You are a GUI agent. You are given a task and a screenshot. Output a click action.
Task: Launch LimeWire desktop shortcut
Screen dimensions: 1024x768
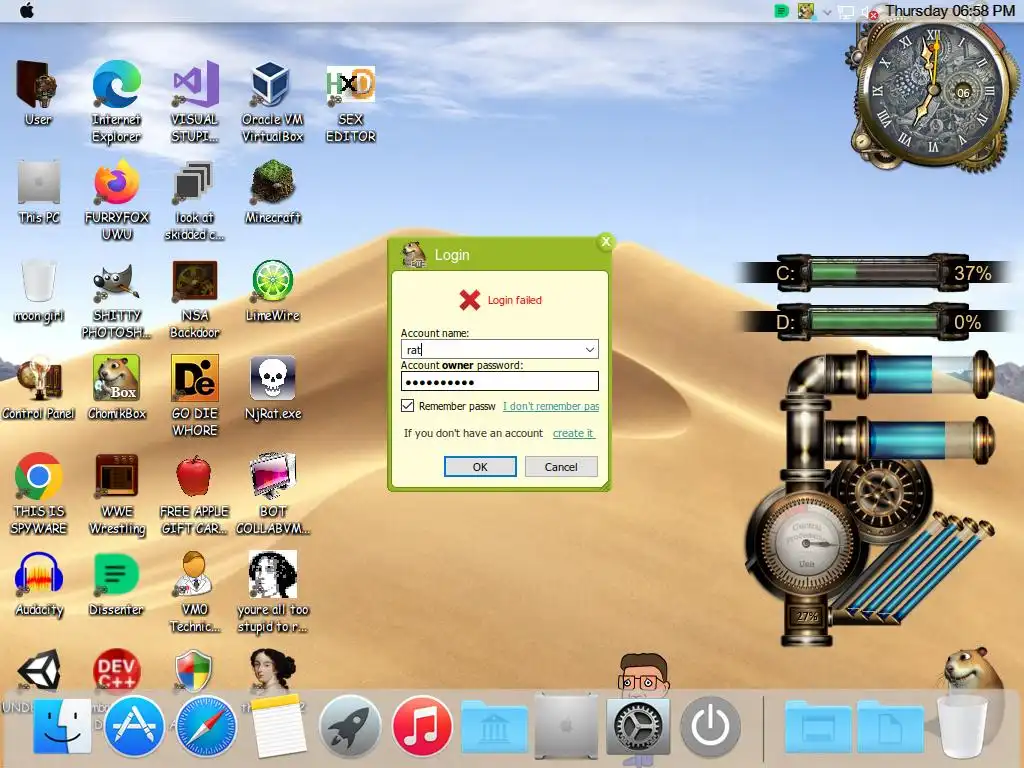pos(272,290)
